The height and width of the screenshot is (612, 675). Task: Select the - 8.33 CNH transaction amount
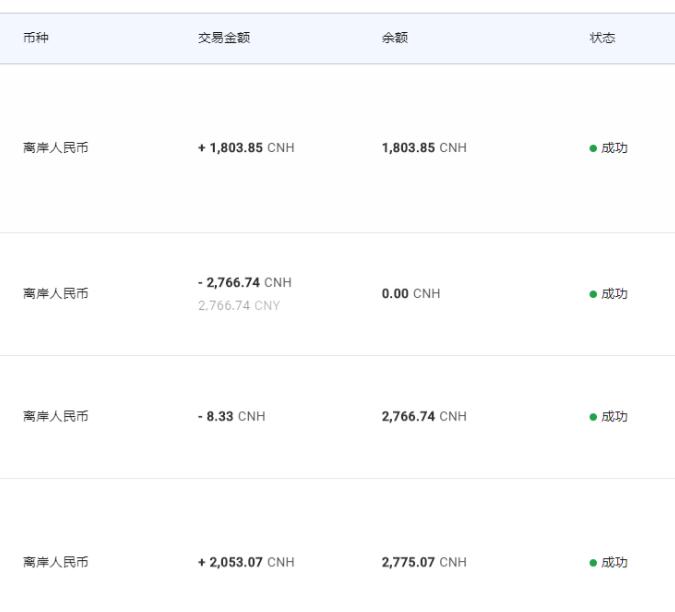click(231, 416)
